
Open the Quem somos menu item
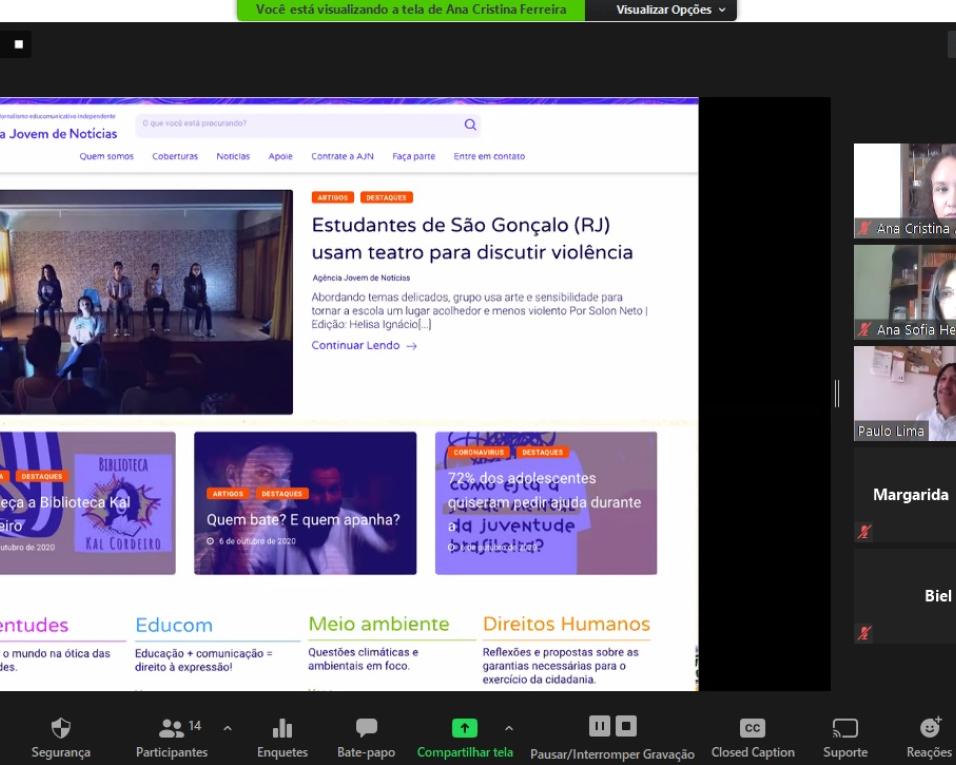click(x=106, y=156)
